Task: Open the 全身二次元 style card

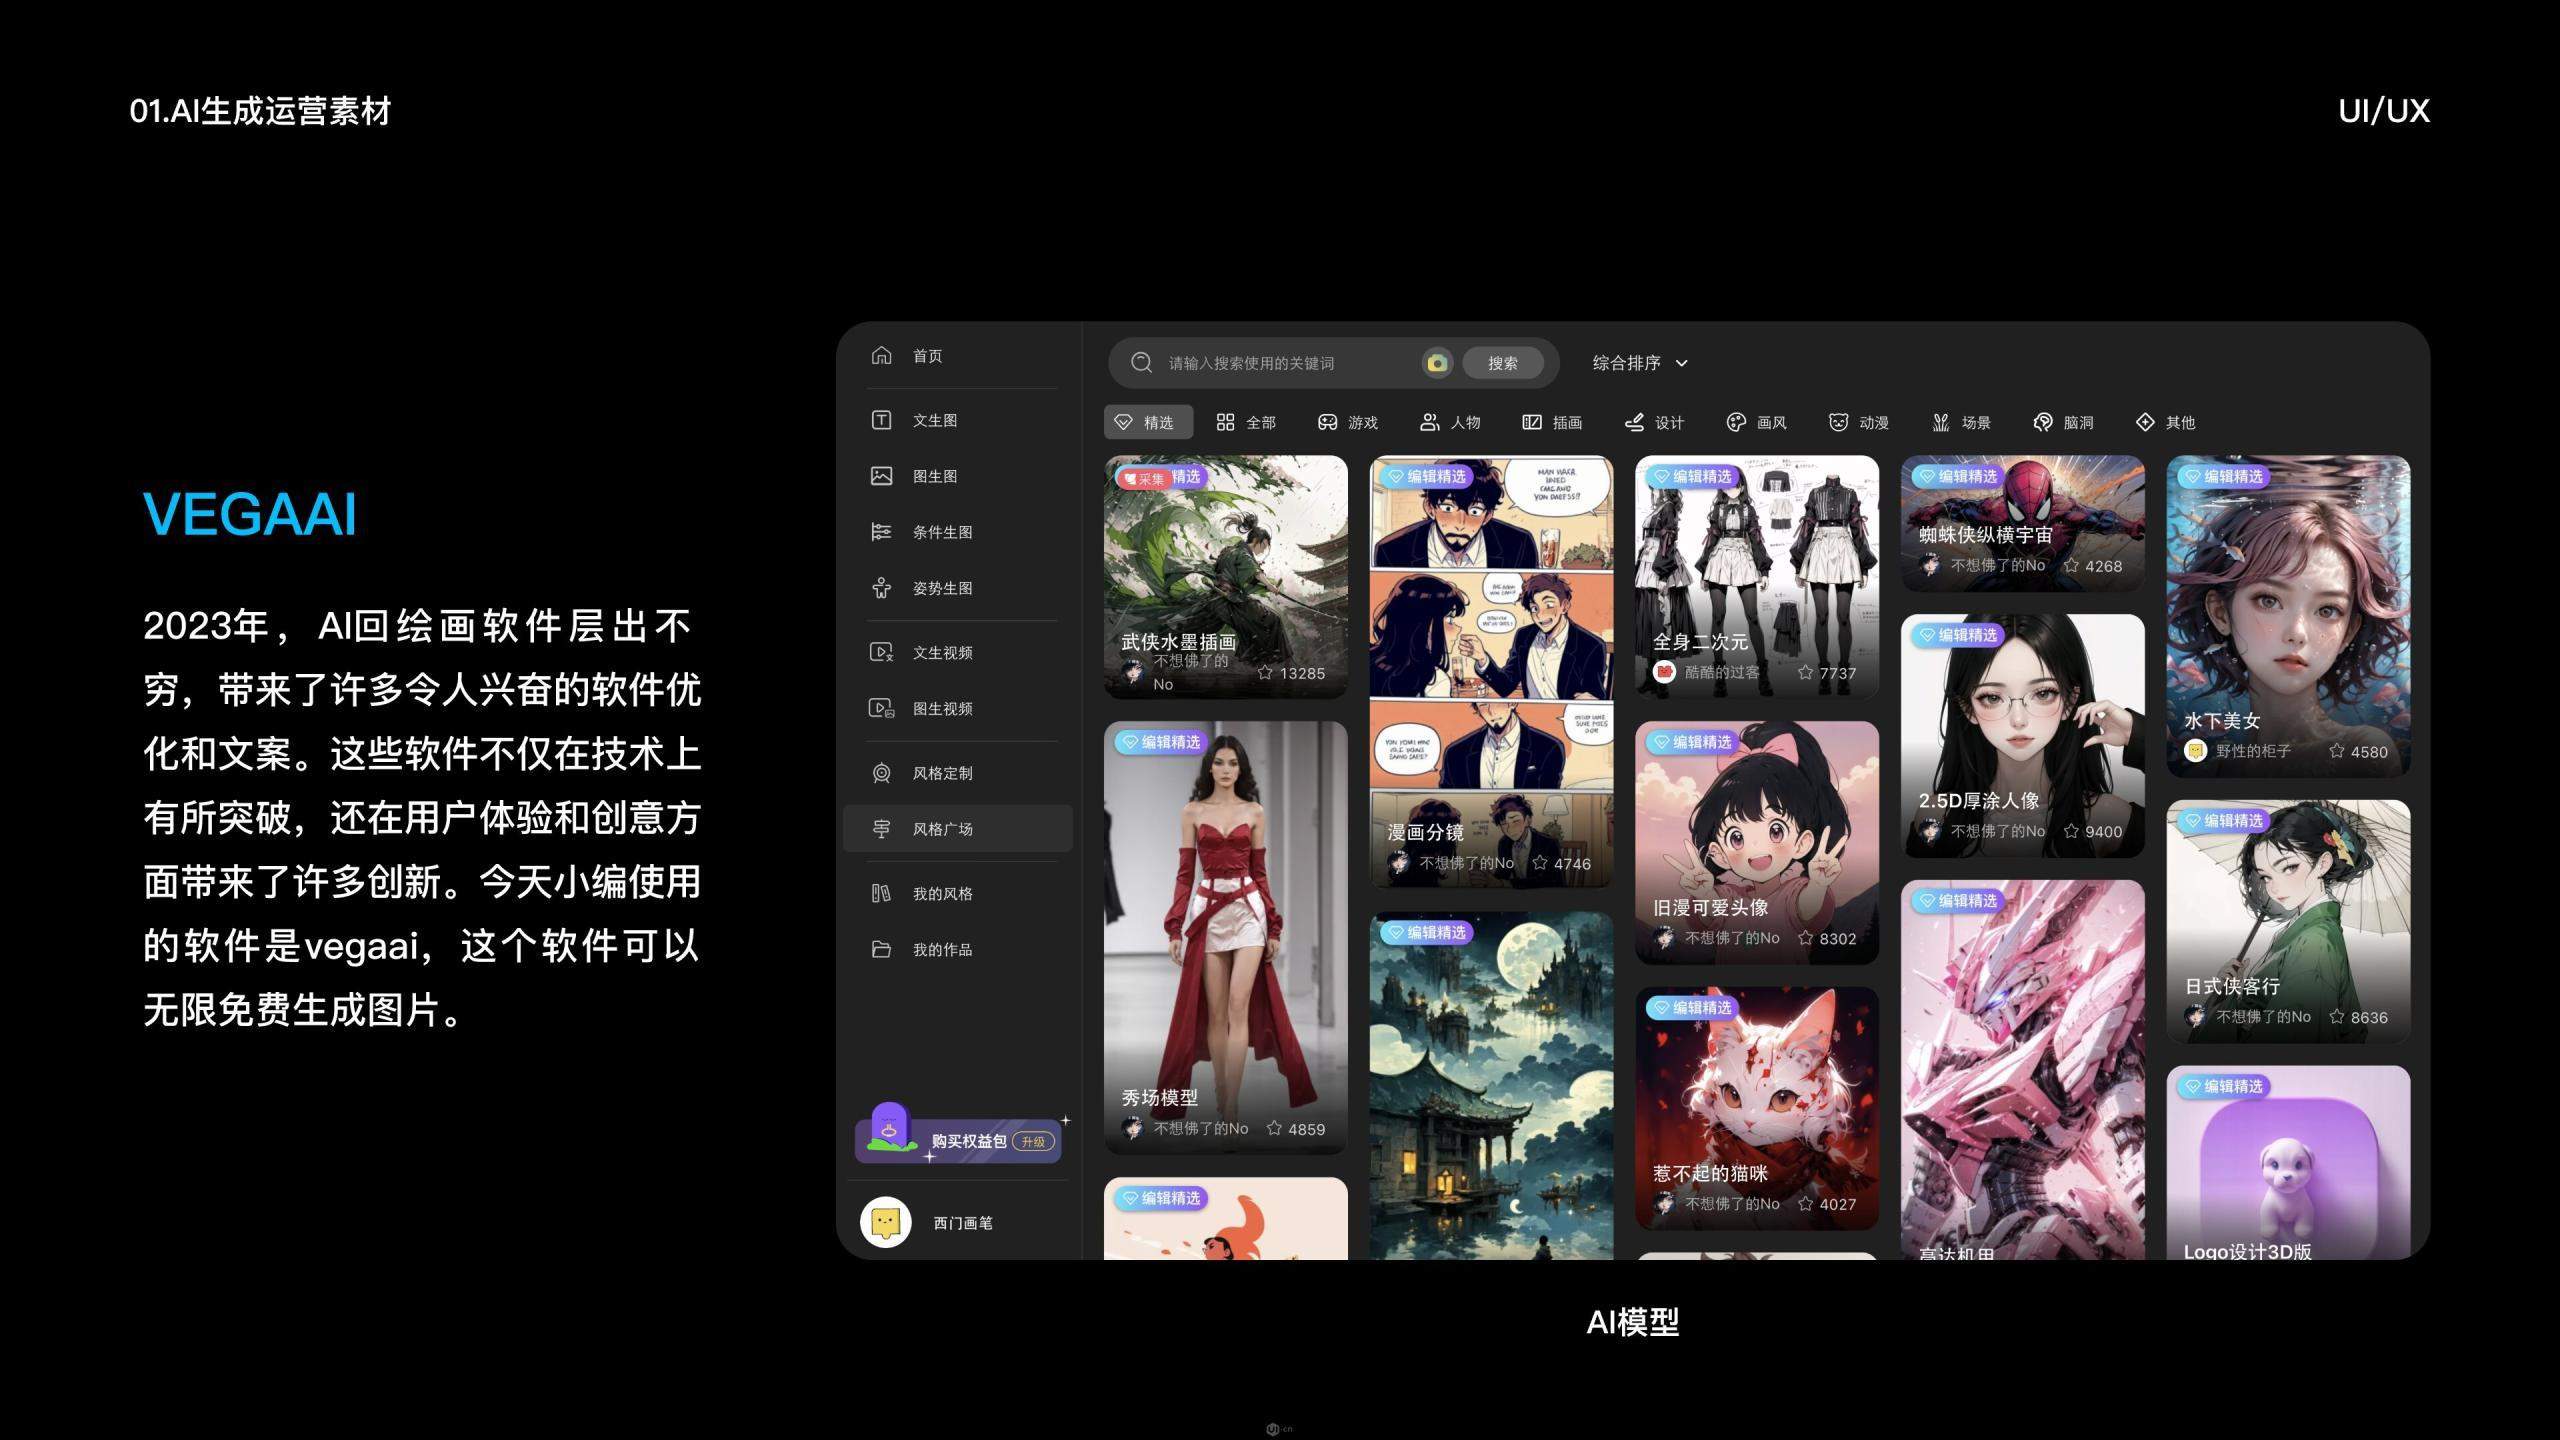Action: pos(1757,577)
